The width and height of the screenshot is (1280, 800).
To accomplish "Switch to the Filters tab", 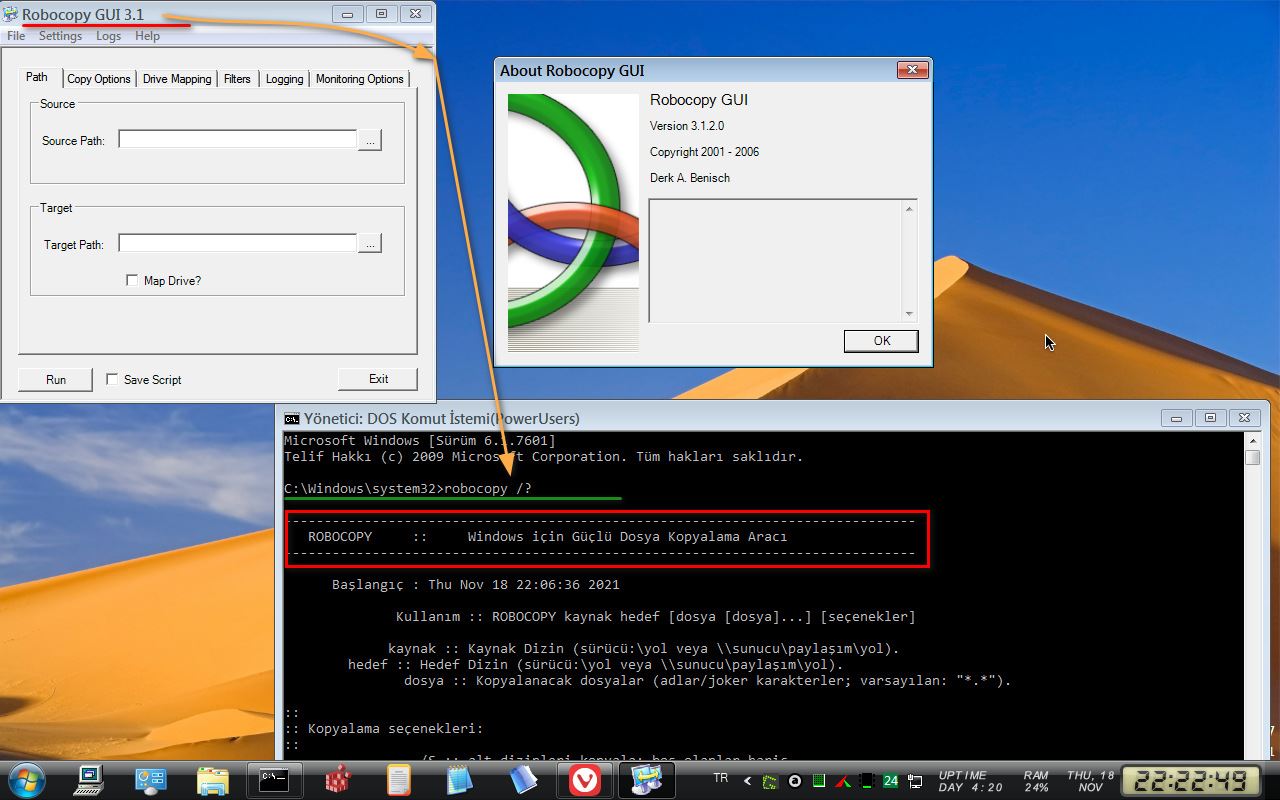I will (x=237, y=79).
